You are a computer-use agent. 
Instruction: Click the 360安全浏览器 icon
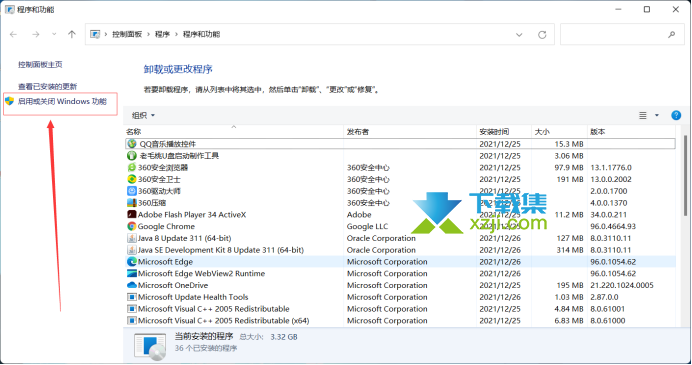click(132, 167)
